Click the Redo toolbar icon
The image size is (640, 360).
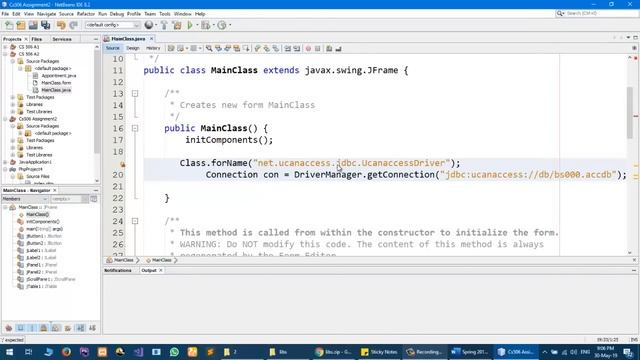pos(73,25)
